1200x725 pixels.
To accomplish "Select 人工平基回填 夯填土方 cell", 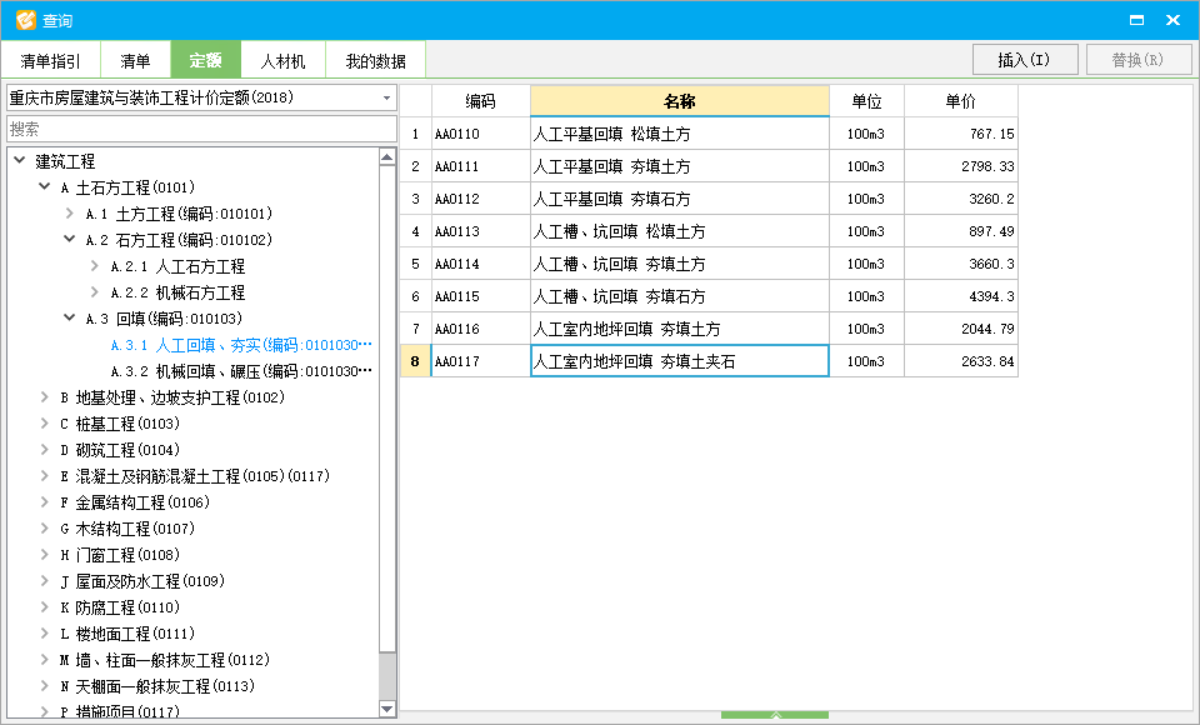I will tap(680, 166).
